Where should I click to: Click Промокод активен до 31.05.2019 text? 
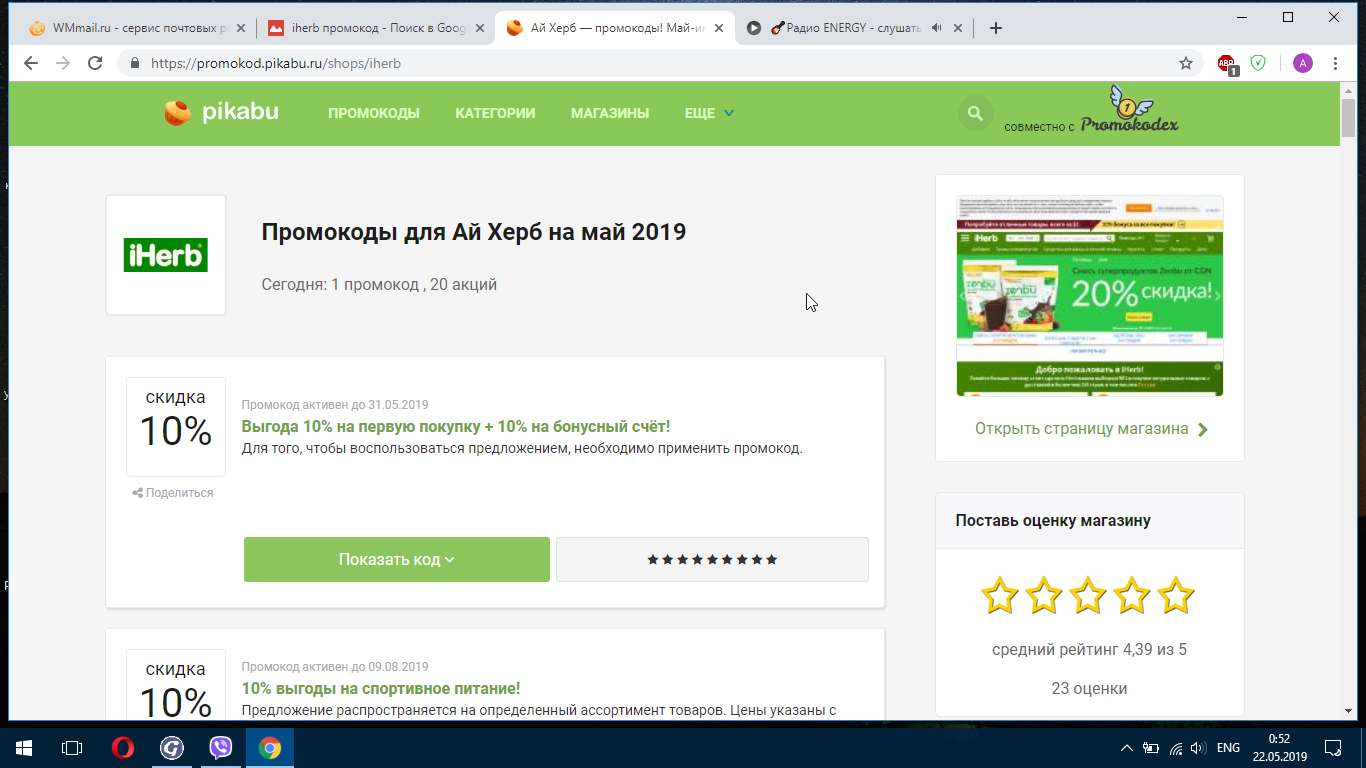(335, 405)
